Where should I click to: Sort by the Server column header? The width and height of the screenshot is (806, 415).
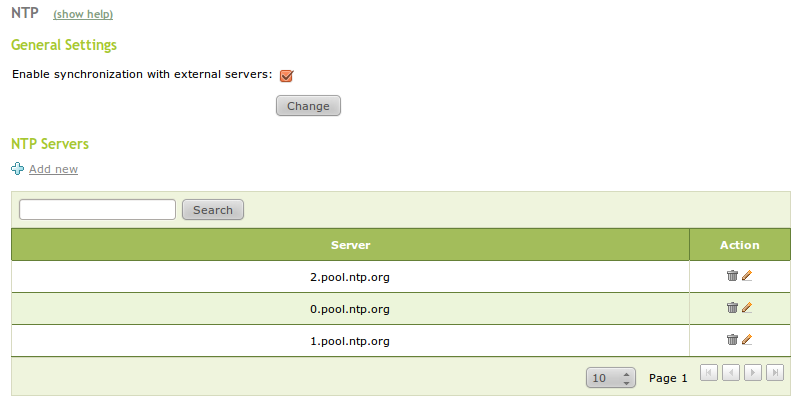point(350,245)
